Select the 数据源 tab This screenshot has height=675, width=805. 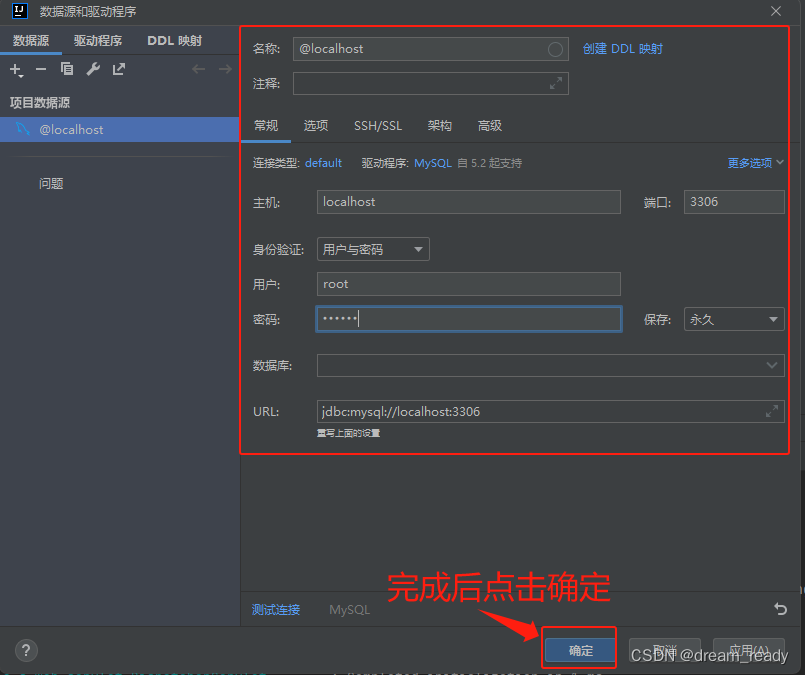(31, 41)
